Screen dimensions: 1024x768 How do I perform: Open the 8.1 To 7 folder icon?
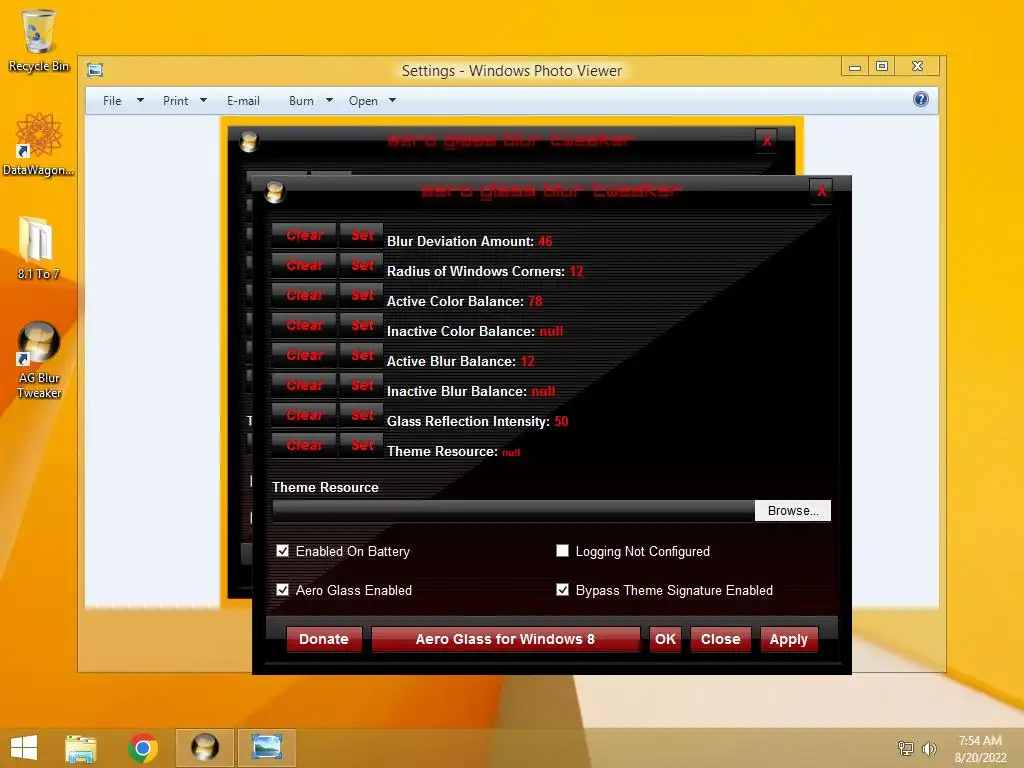coord(38,248)
